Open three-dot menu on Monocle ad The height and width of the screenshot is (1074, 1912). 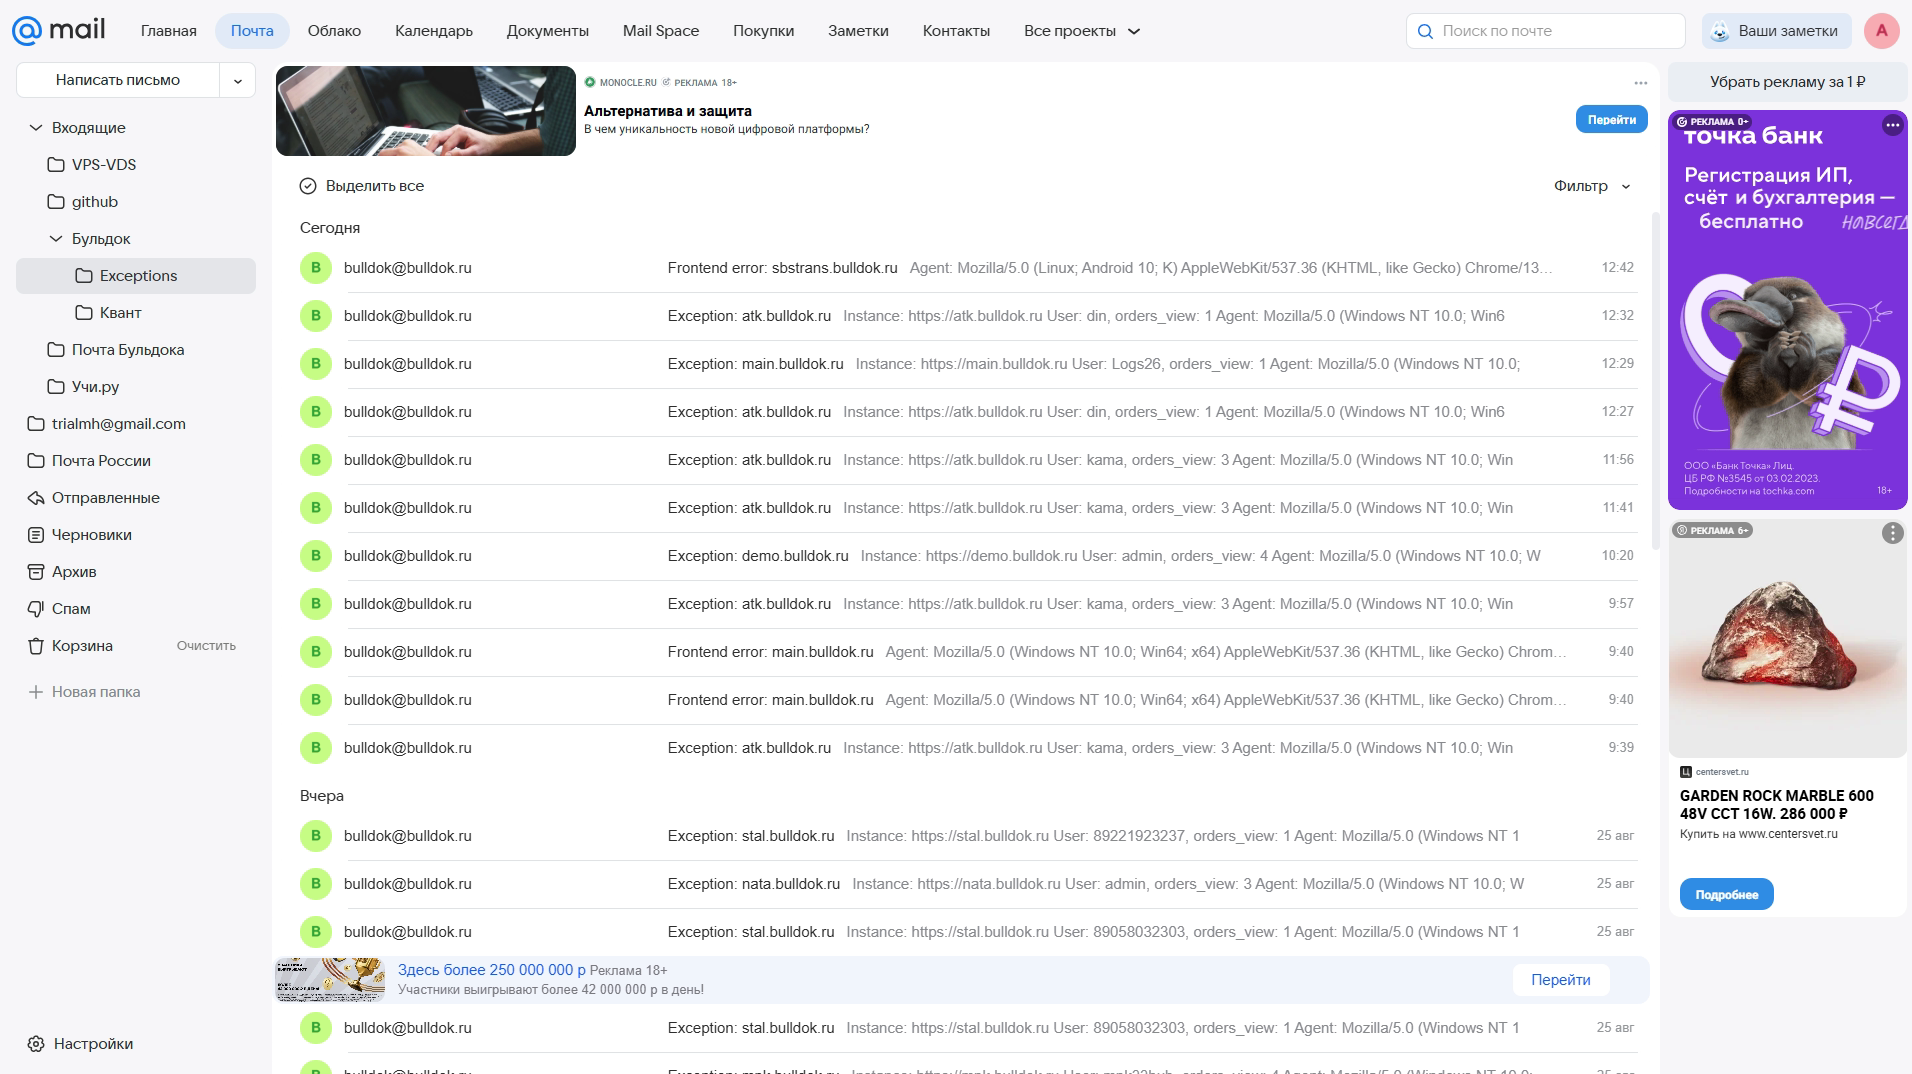pyautogui.click(x=1640, y=83)
